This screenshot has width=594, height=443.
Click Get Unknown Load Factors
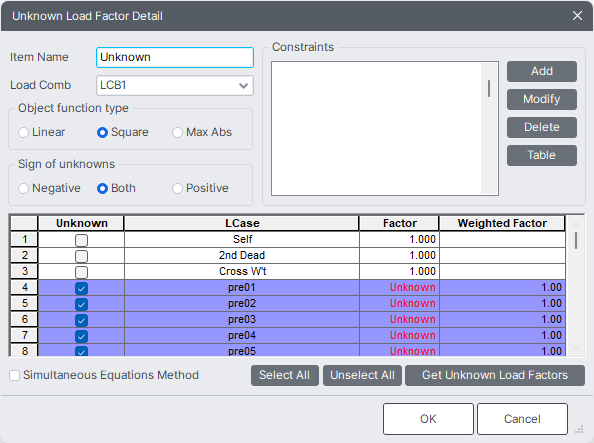coord(495,376)
